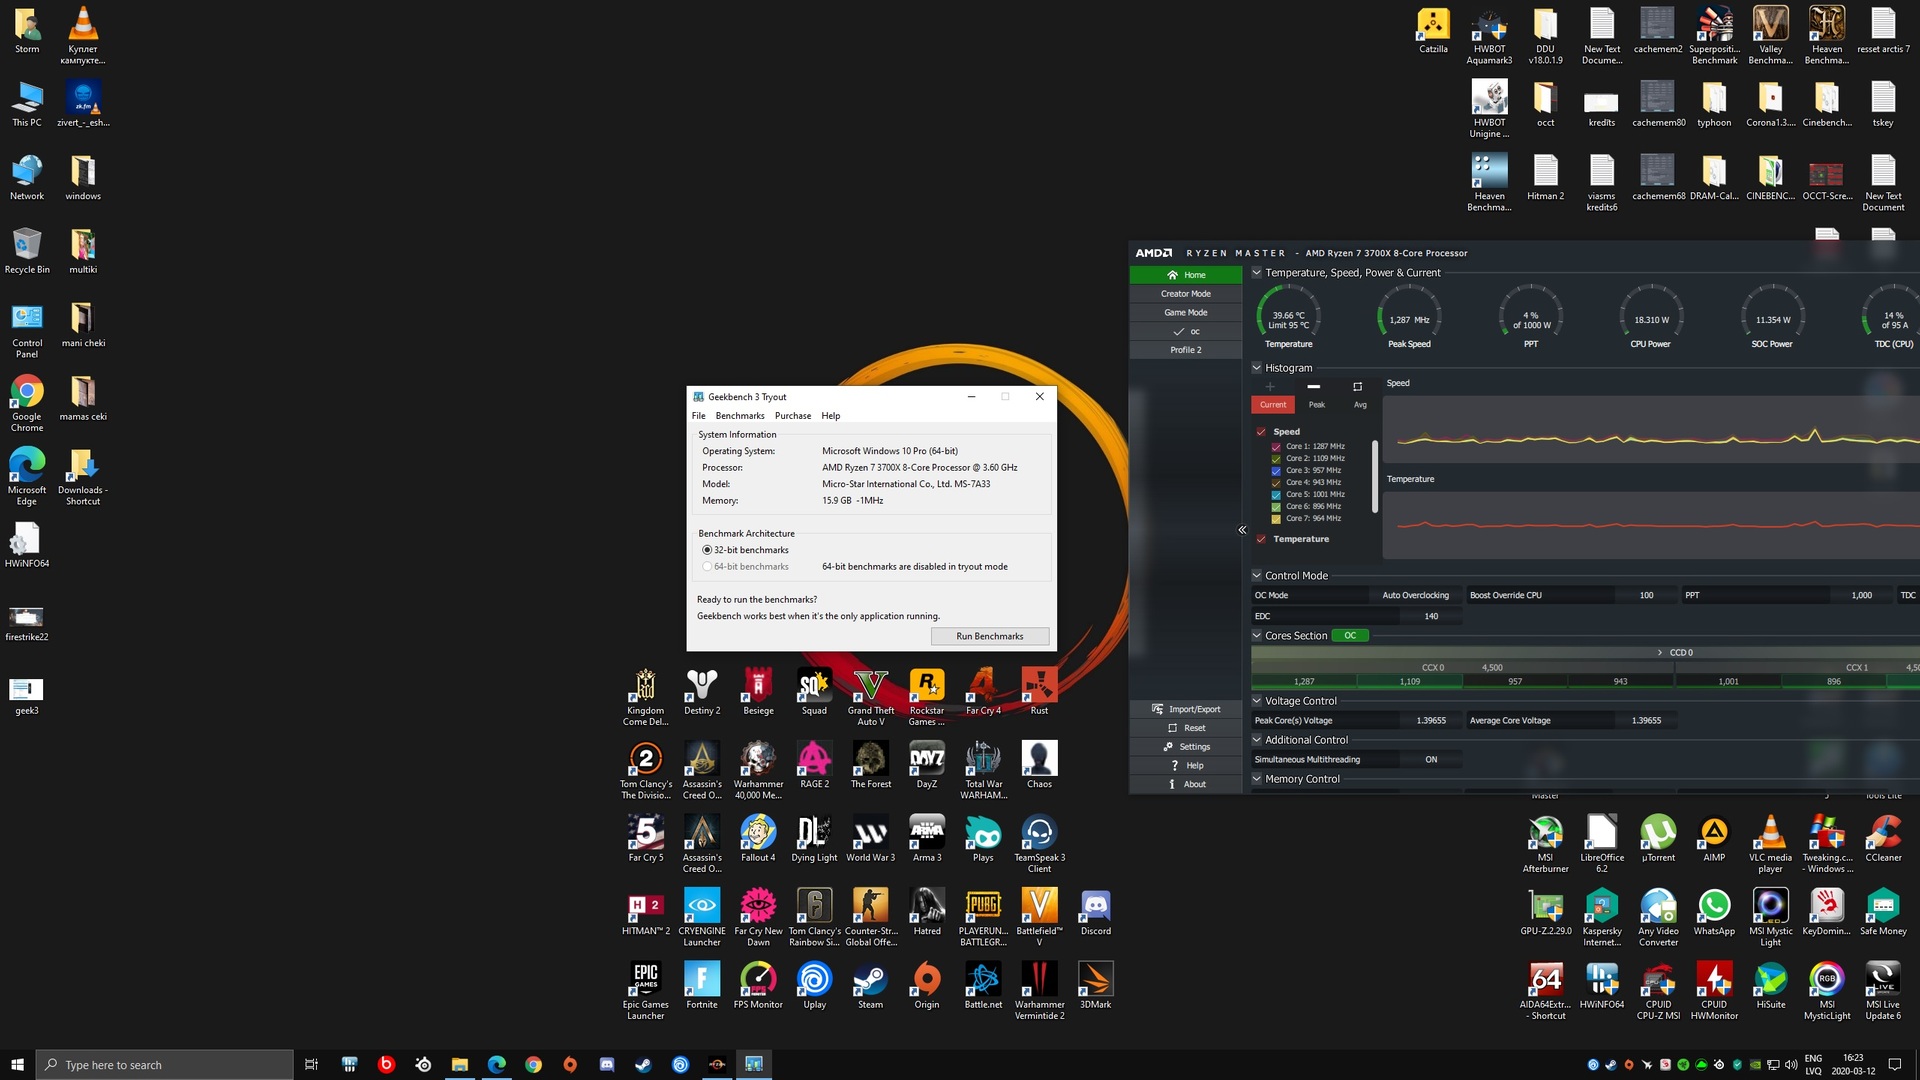Open Grand Theft Auto V shortcut
This screenshot has width=1920, height=1080.
pos(870,697)
